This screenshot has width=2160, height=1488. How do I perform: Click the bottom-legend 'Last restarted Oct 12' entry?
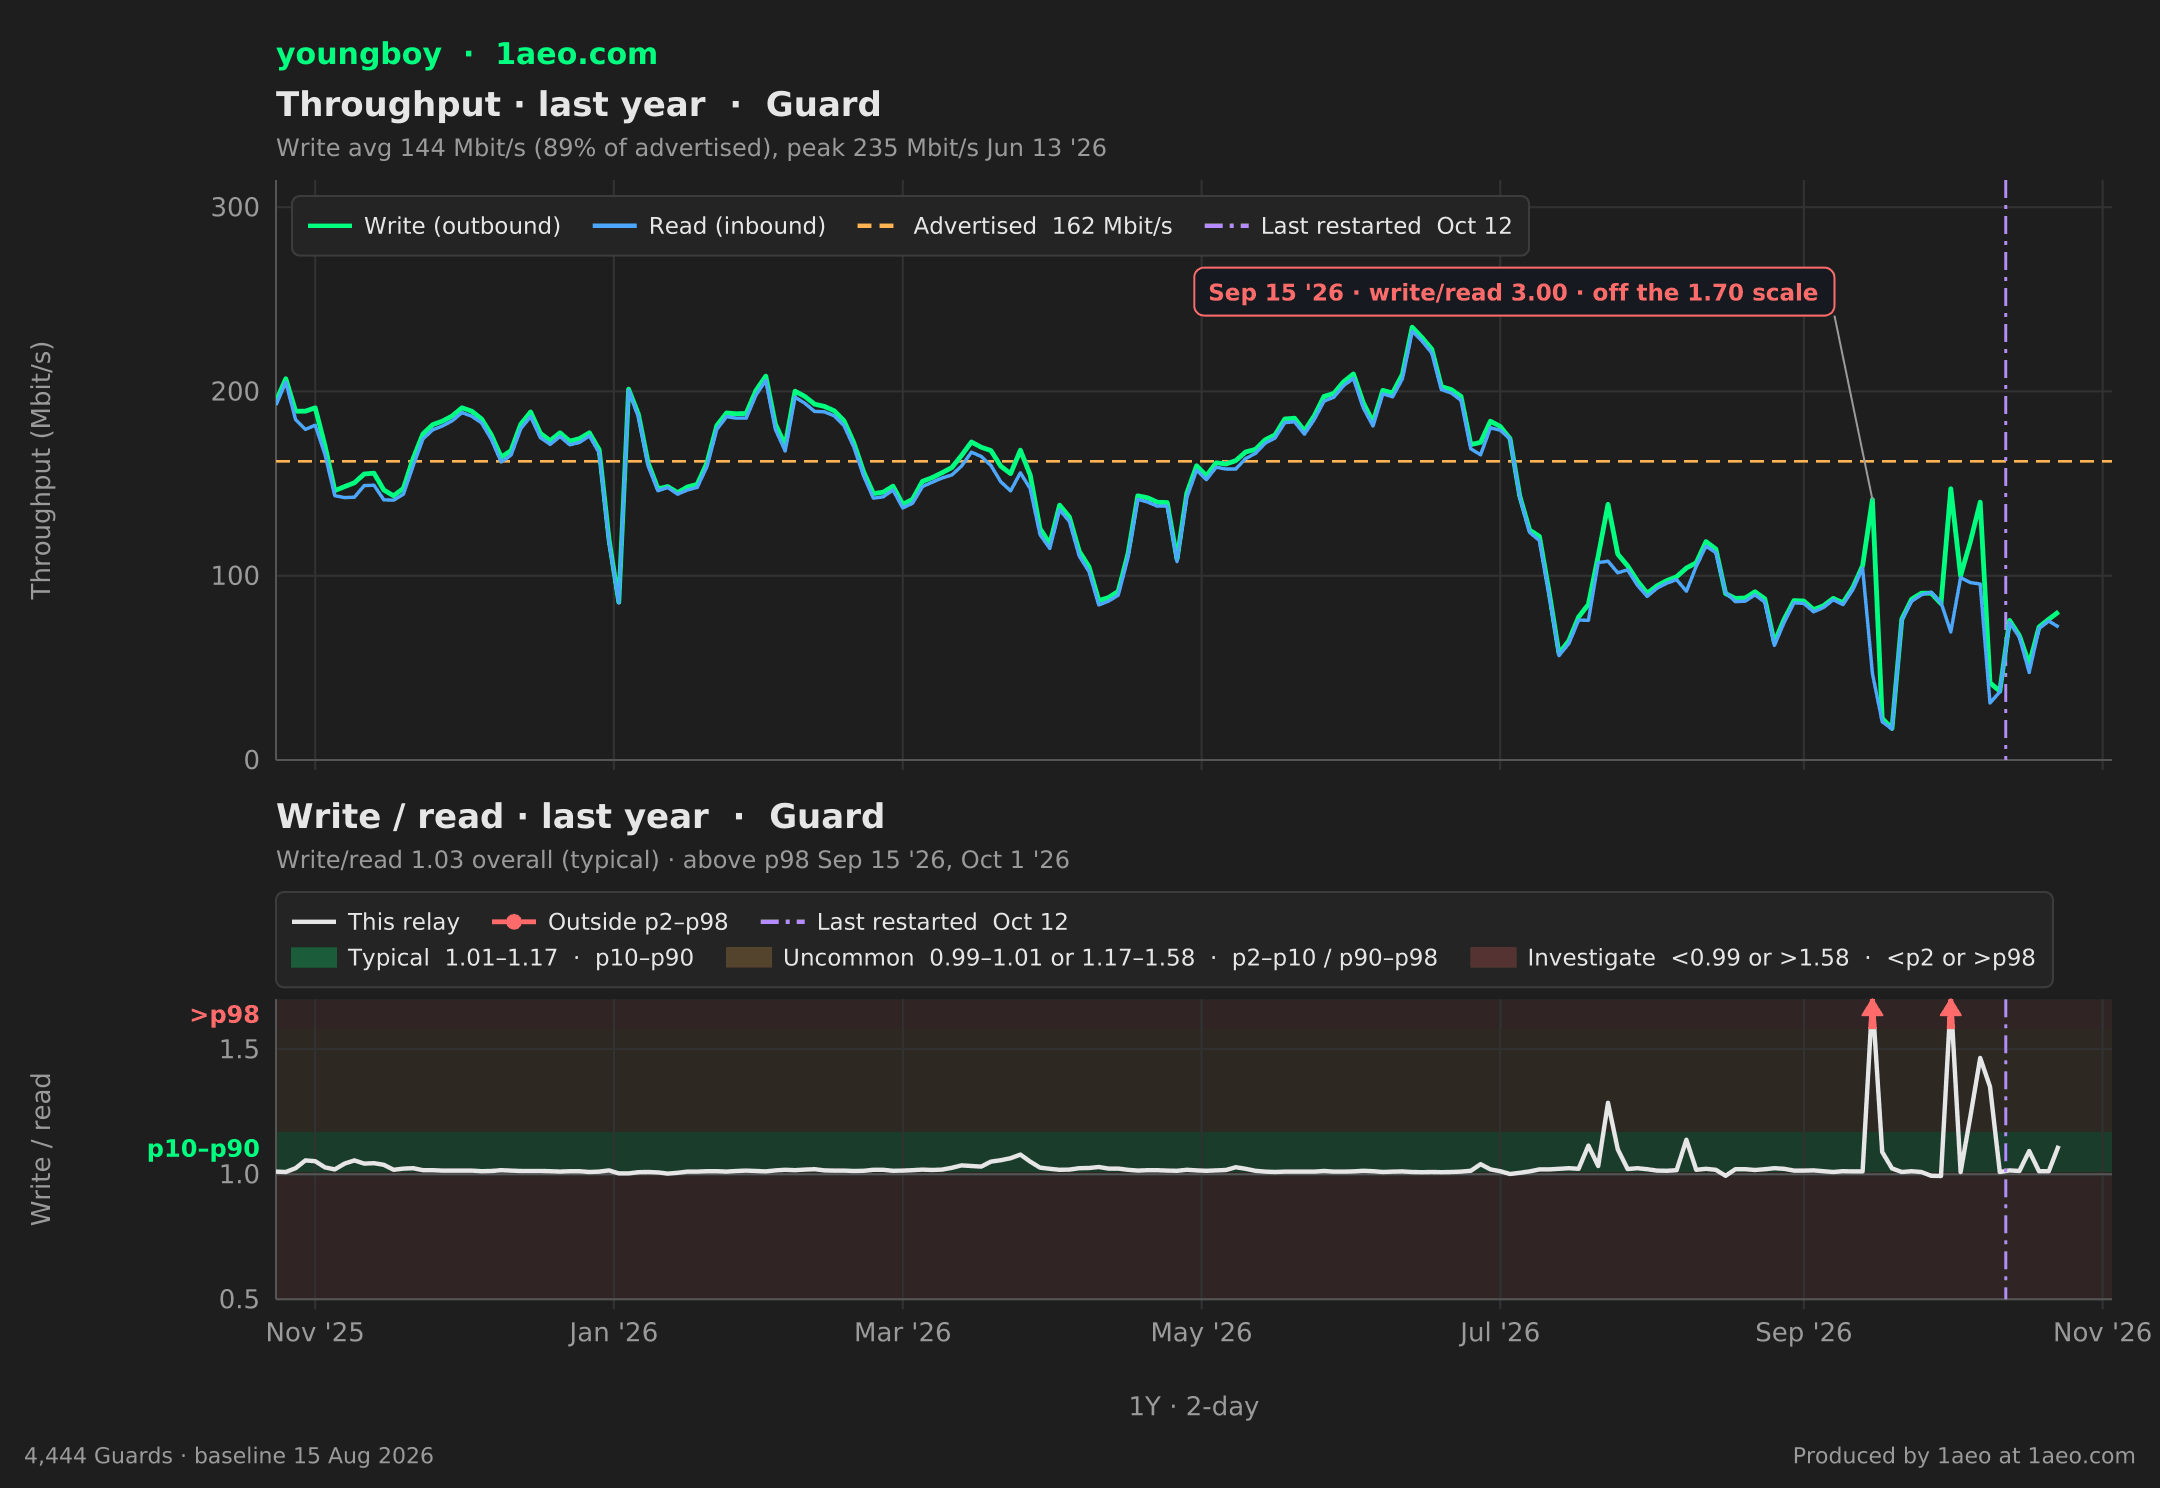click(x=914, y=922)
